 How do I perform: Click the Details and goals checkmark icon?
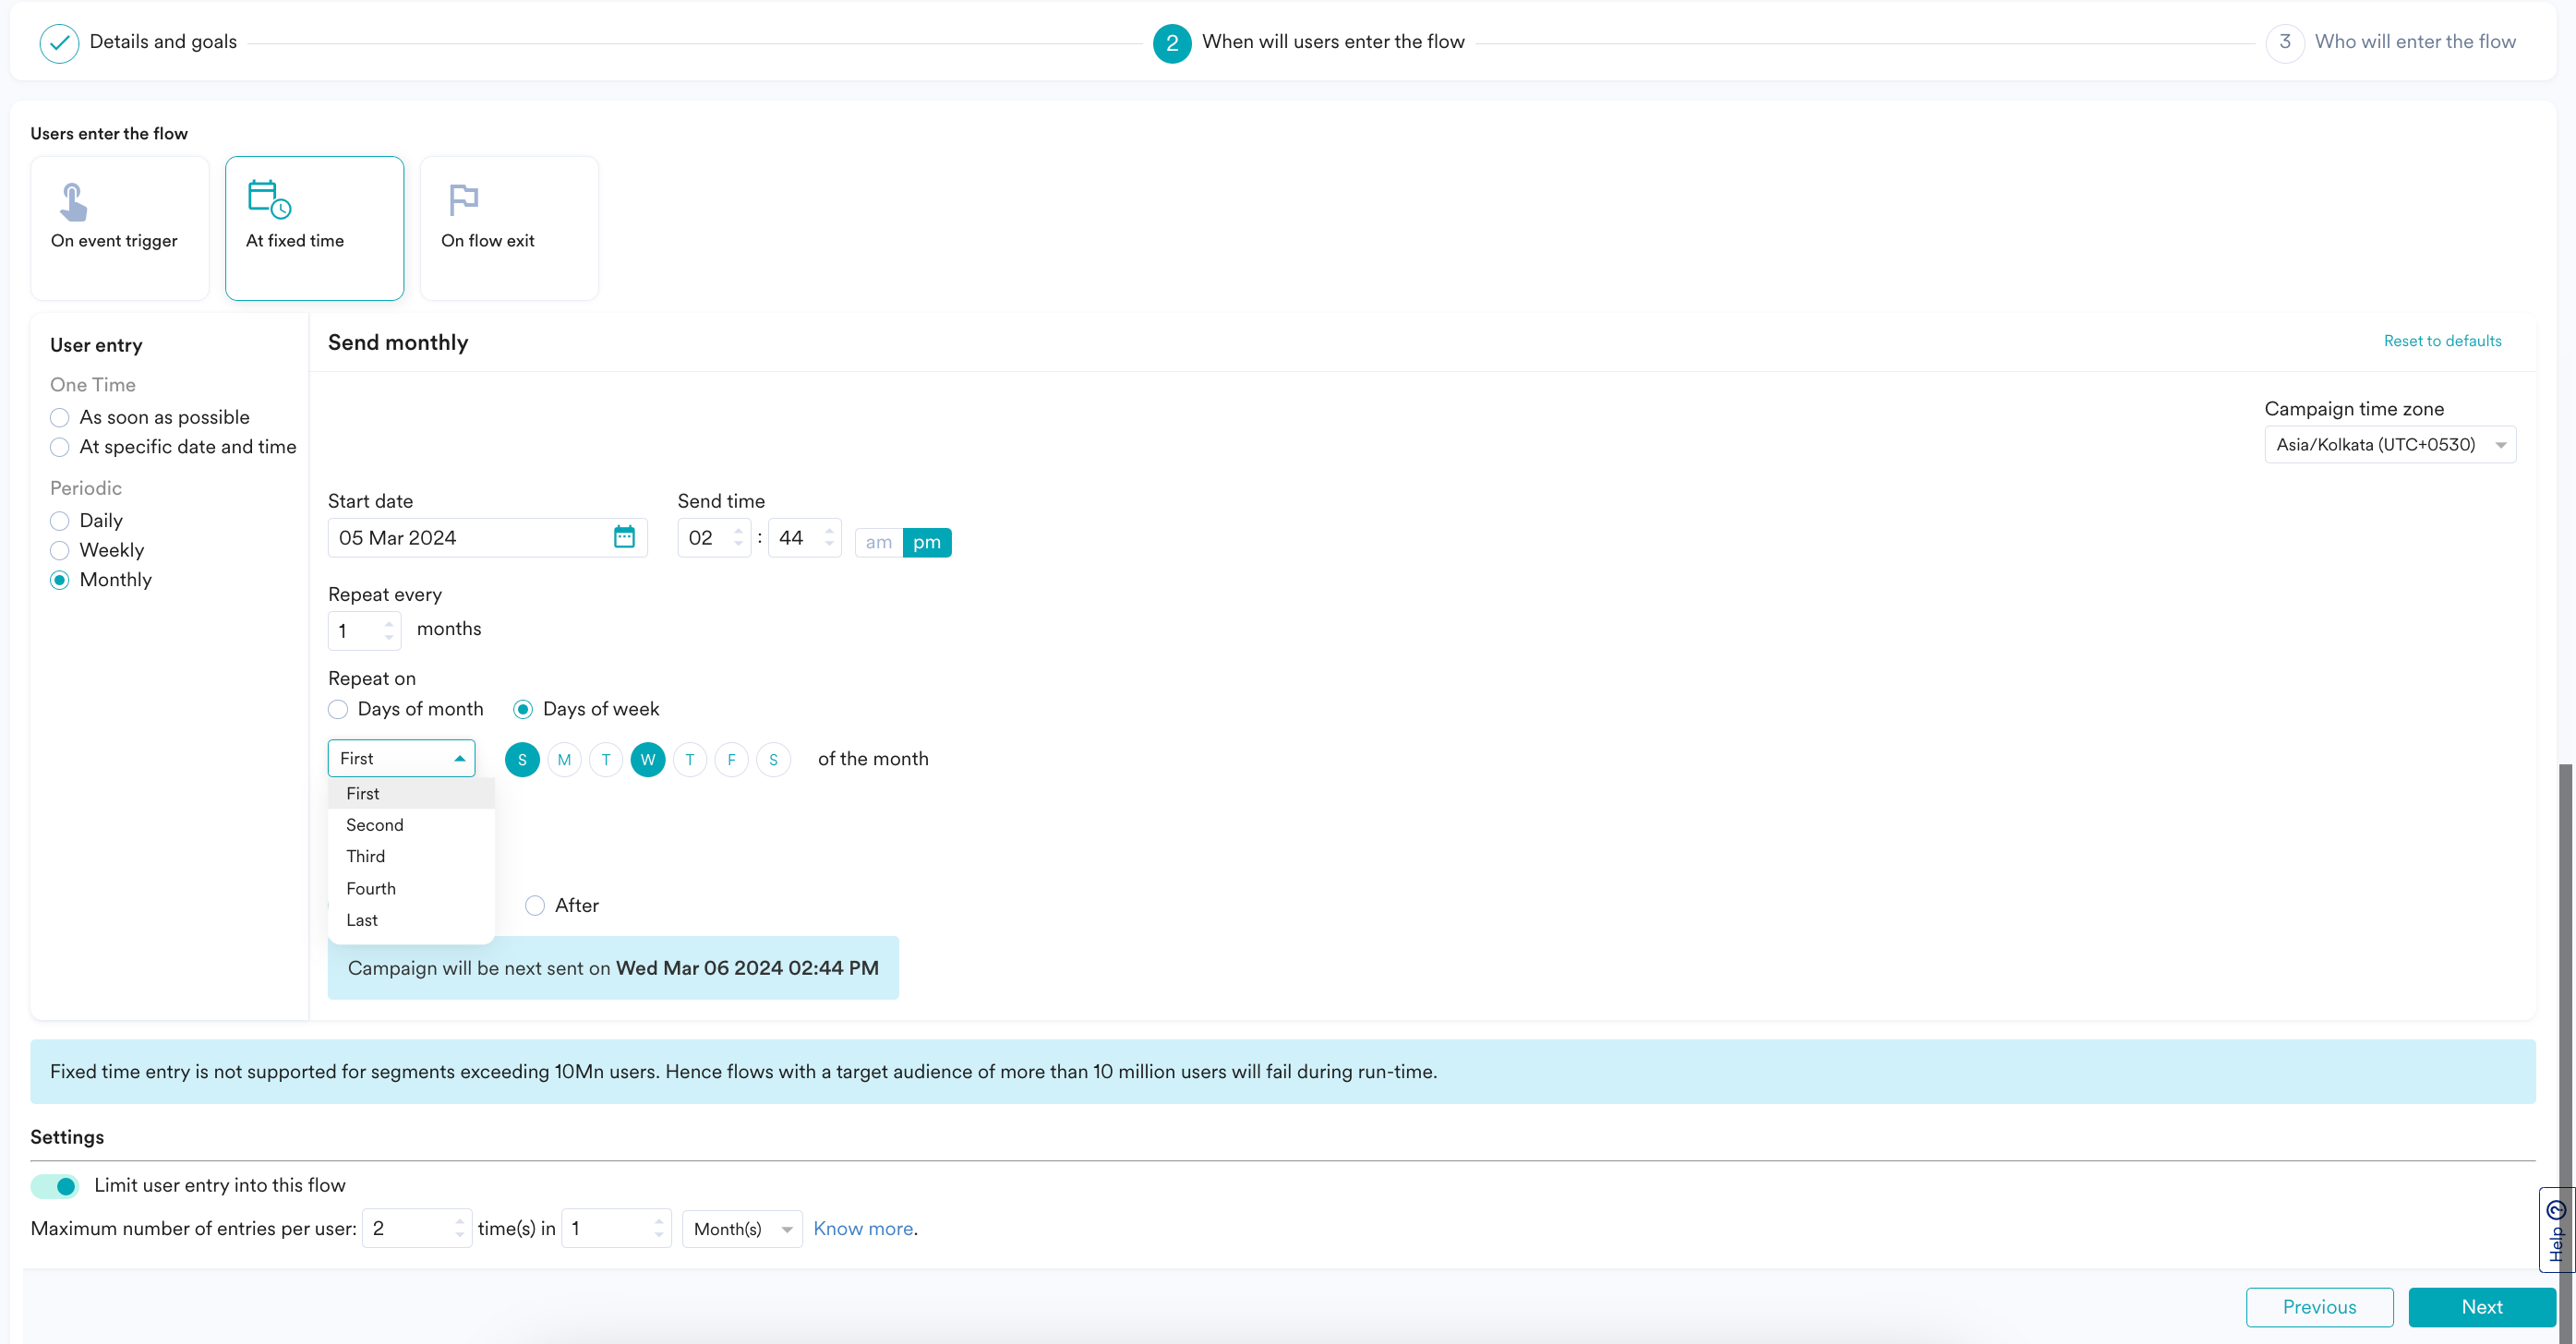pos(59,42)
